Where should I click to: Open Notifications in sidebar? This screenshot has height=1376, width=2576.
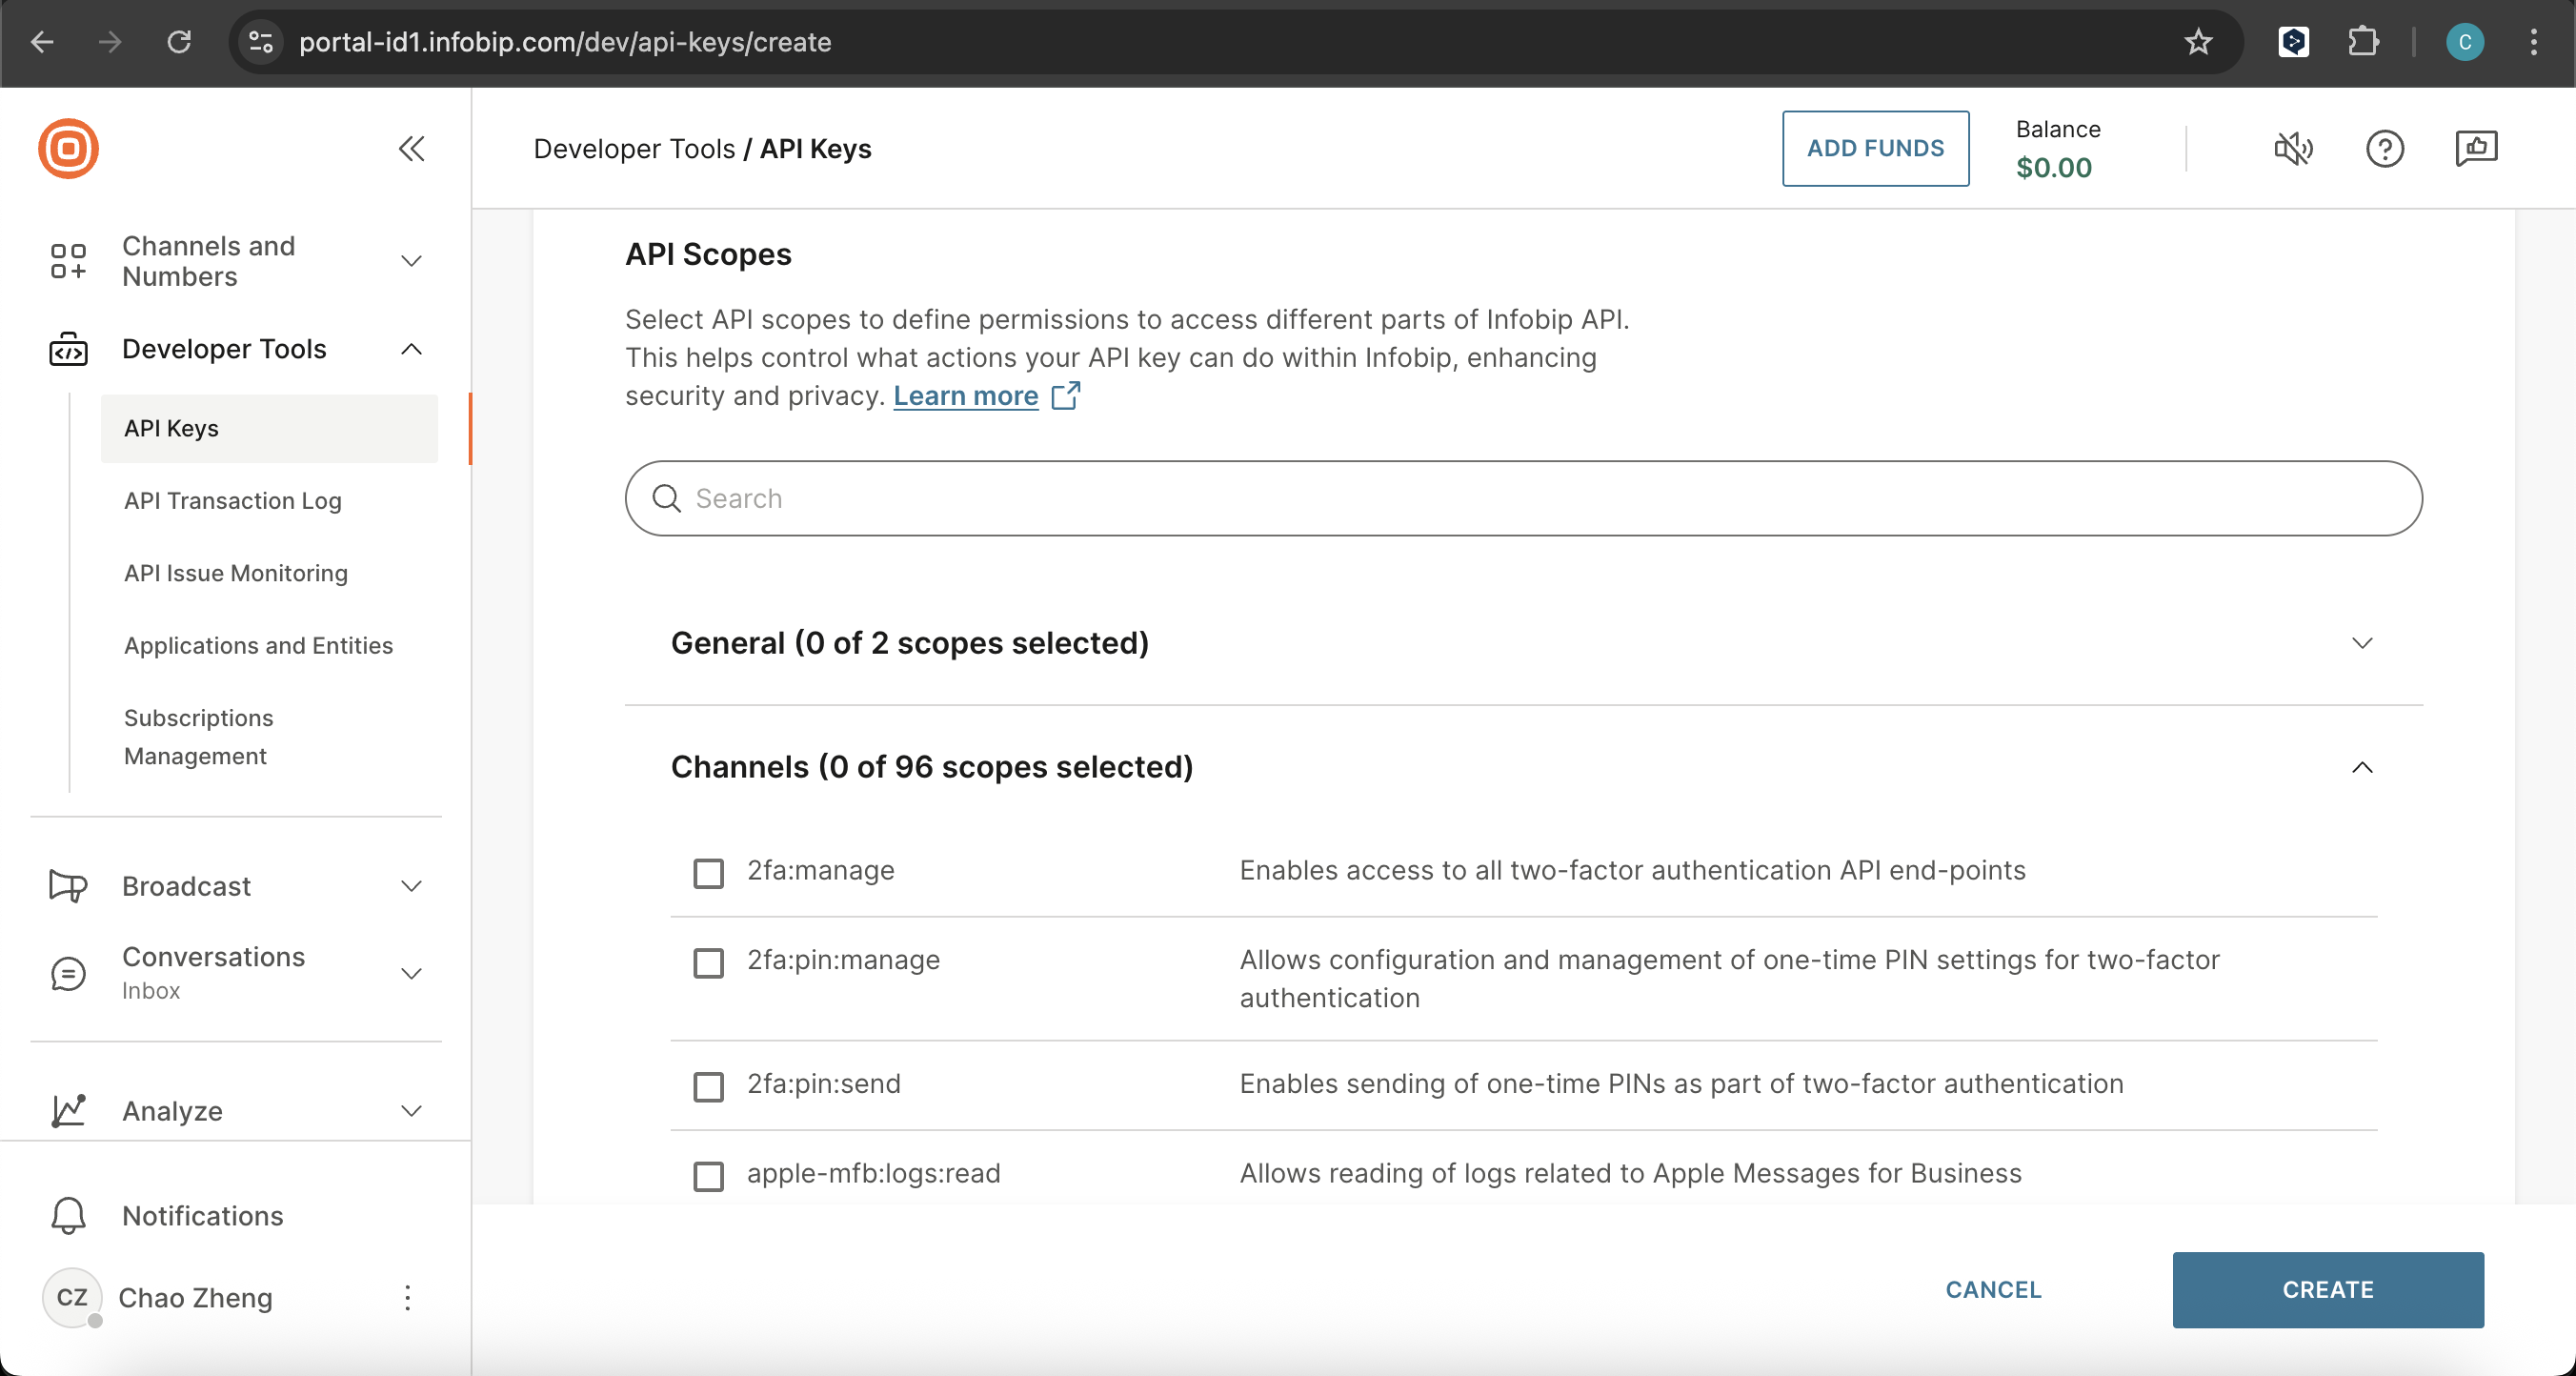click(202, 1215)
